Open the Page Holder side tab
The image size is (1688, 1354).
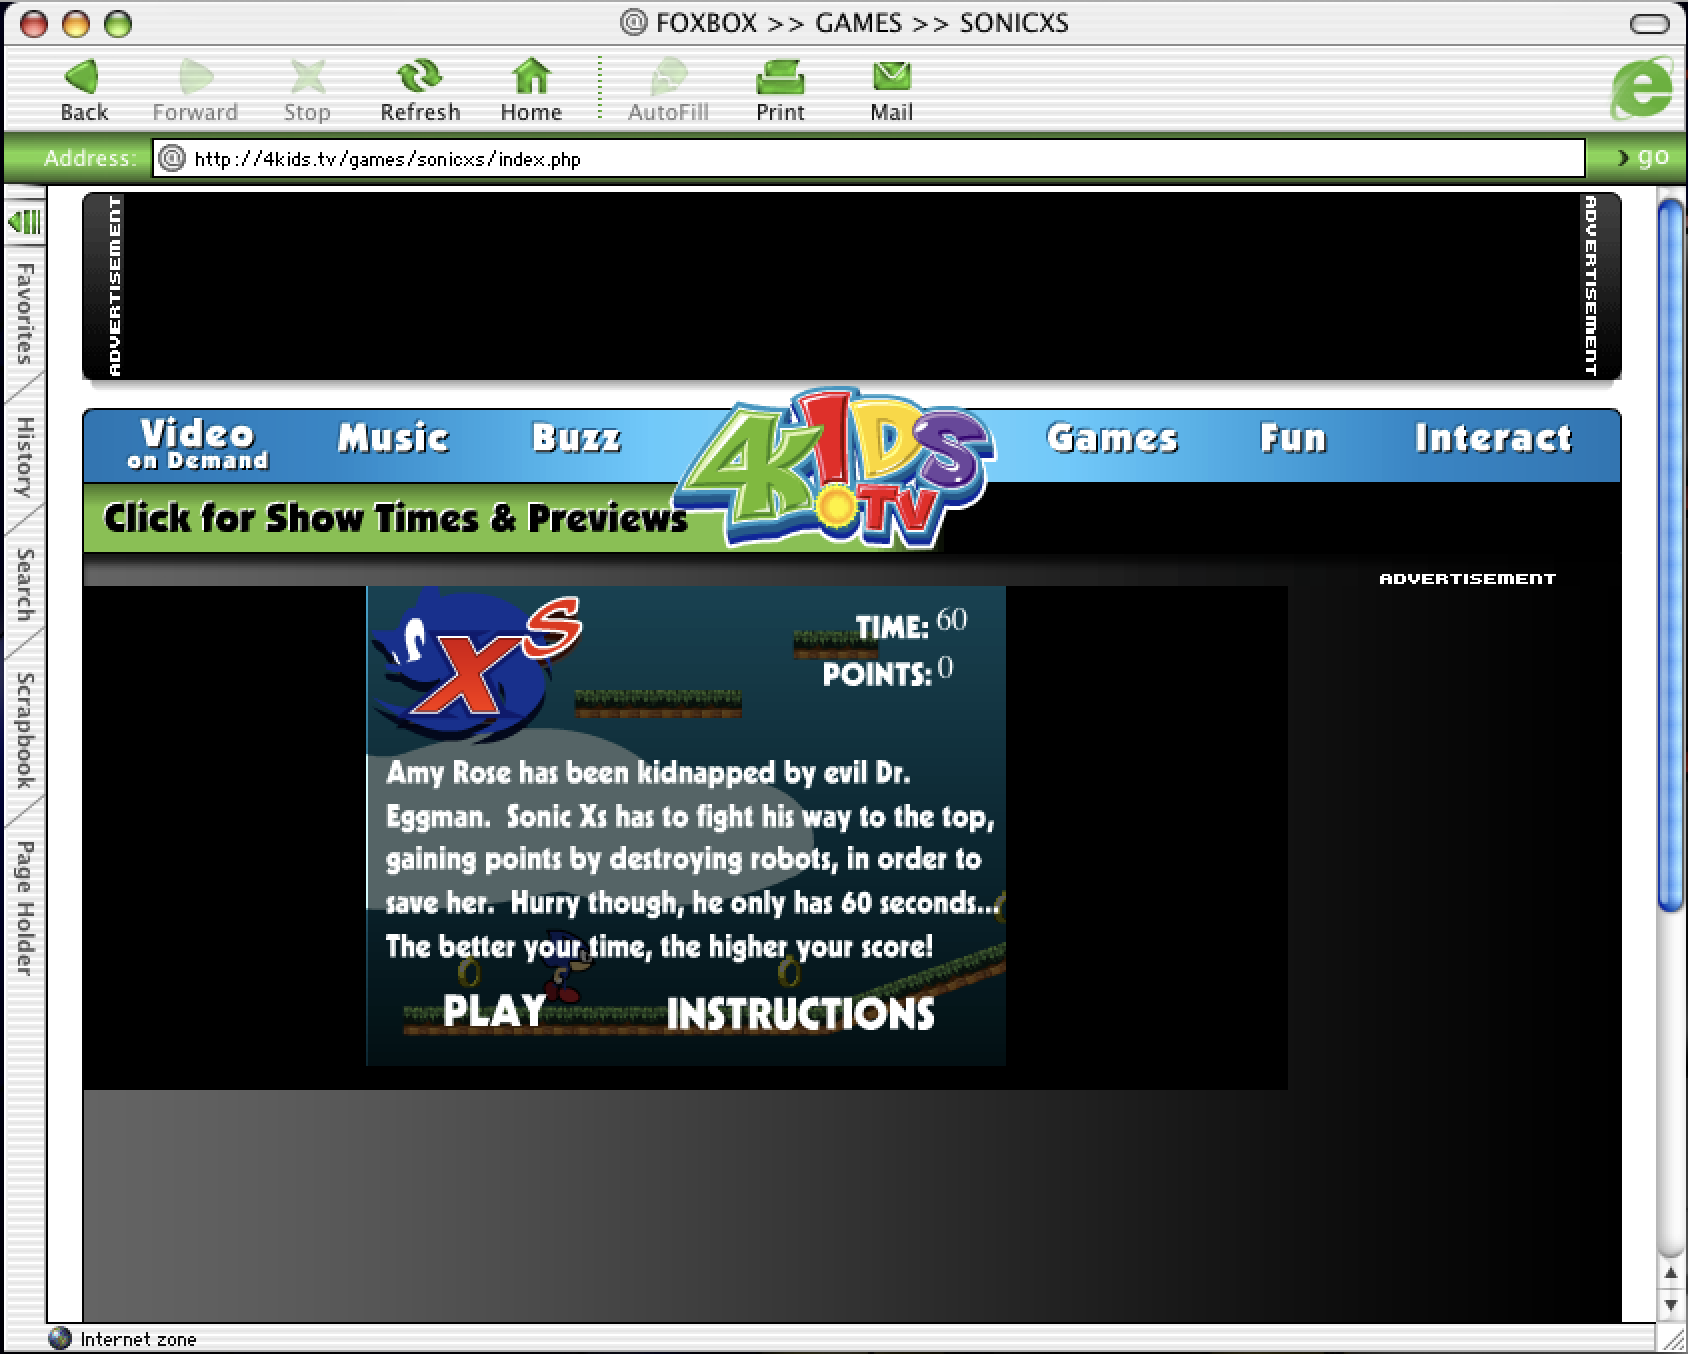pos(24,907)
